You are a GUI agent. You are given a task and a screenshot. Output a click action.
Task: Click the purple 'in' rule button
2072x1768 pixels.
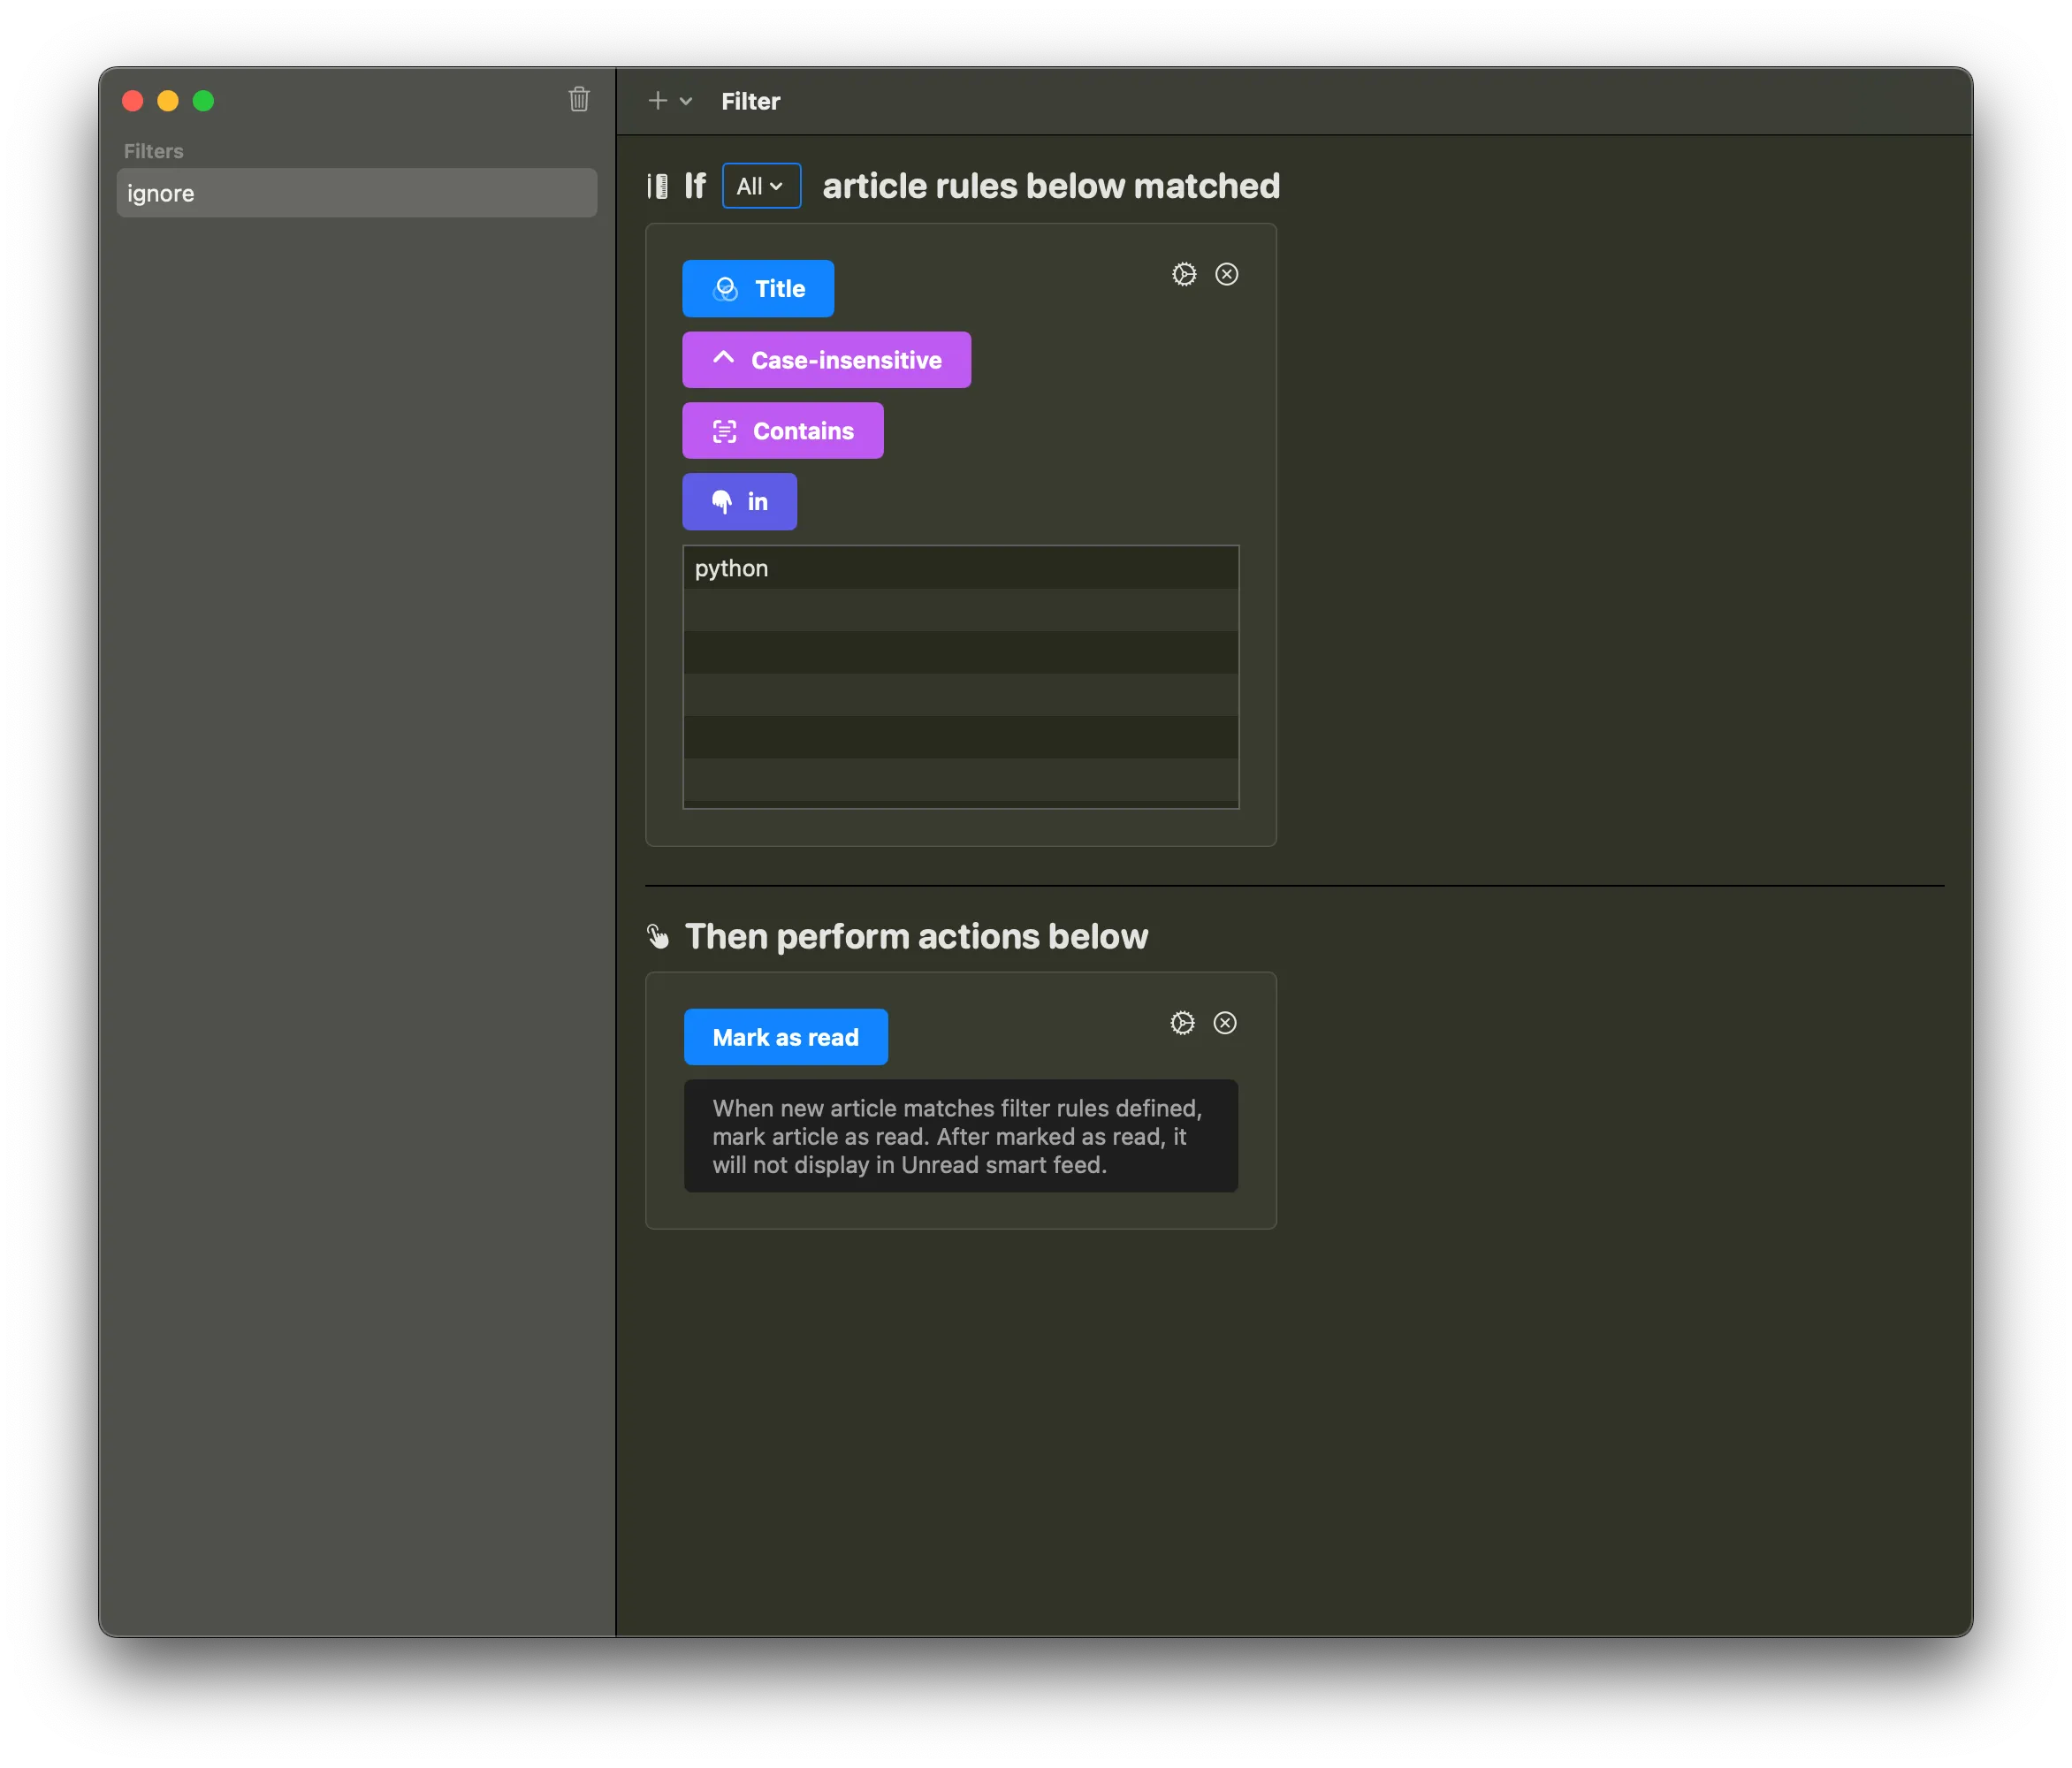pyautogui.click(x=739, y=502)
